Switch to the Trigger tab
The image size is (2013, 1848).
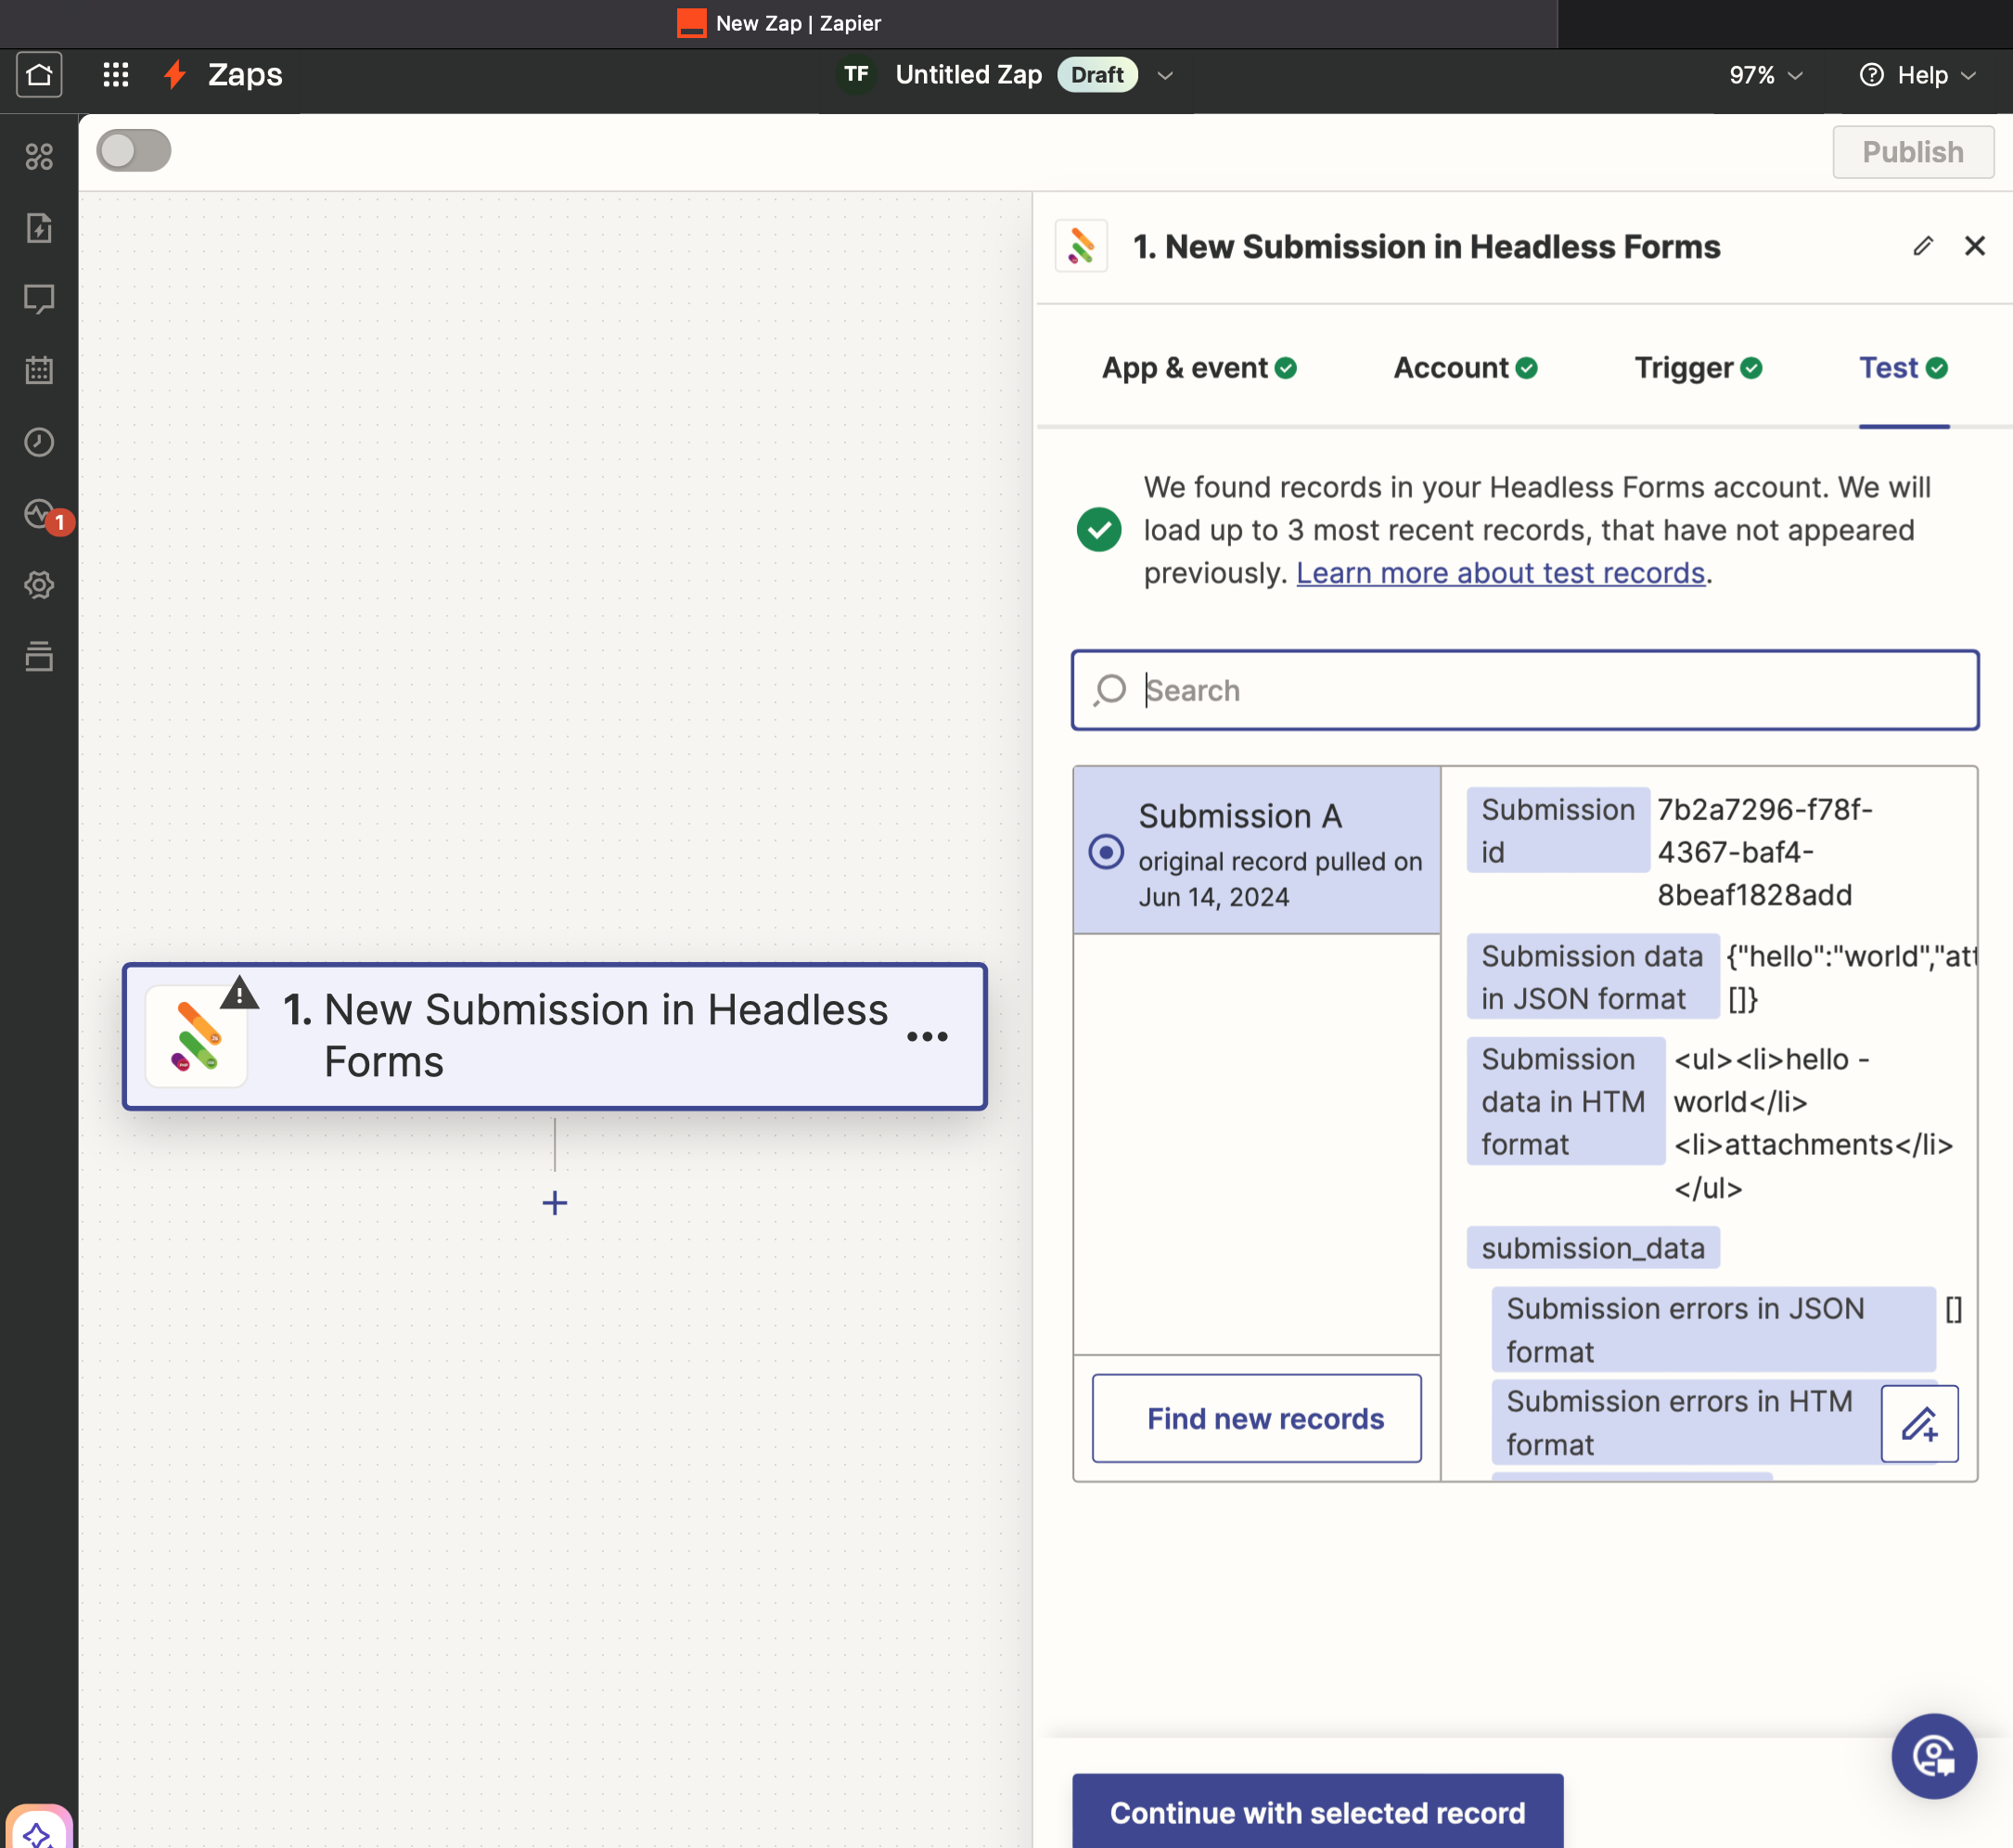tap(1698, 368)
